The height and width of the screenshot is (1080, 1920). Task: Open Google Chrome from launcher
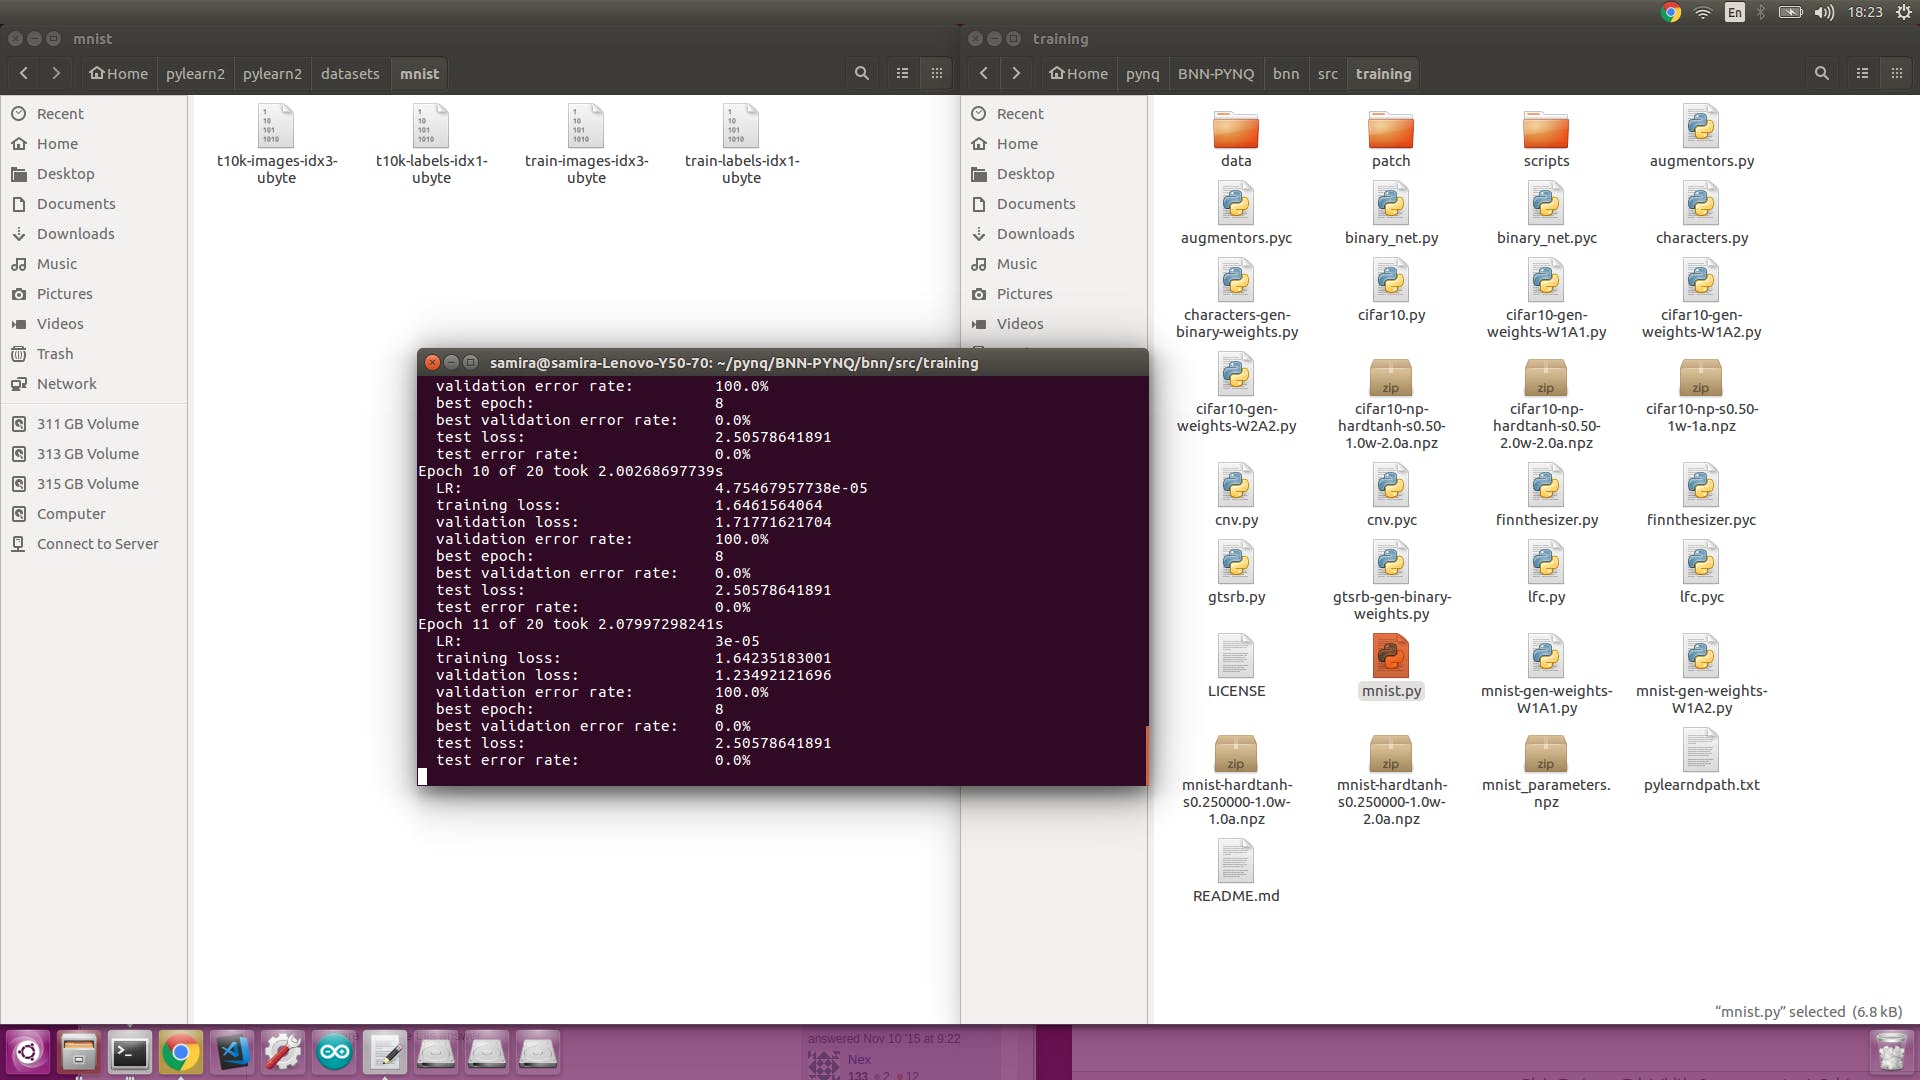coord(180,1052)
